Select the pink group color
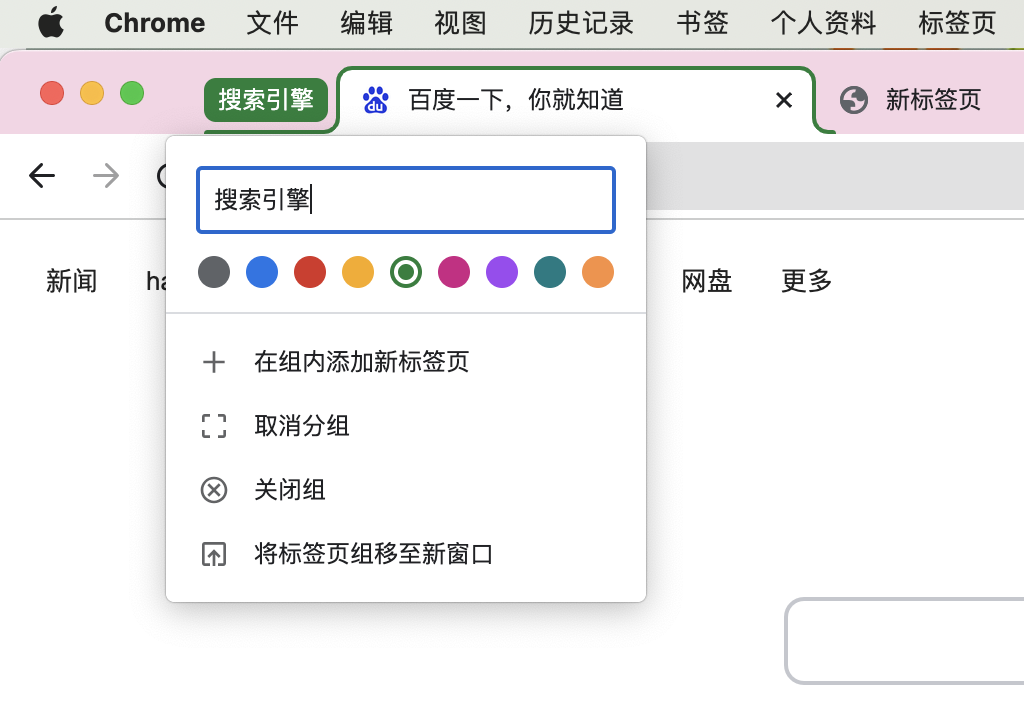 [x=454, y=271]
